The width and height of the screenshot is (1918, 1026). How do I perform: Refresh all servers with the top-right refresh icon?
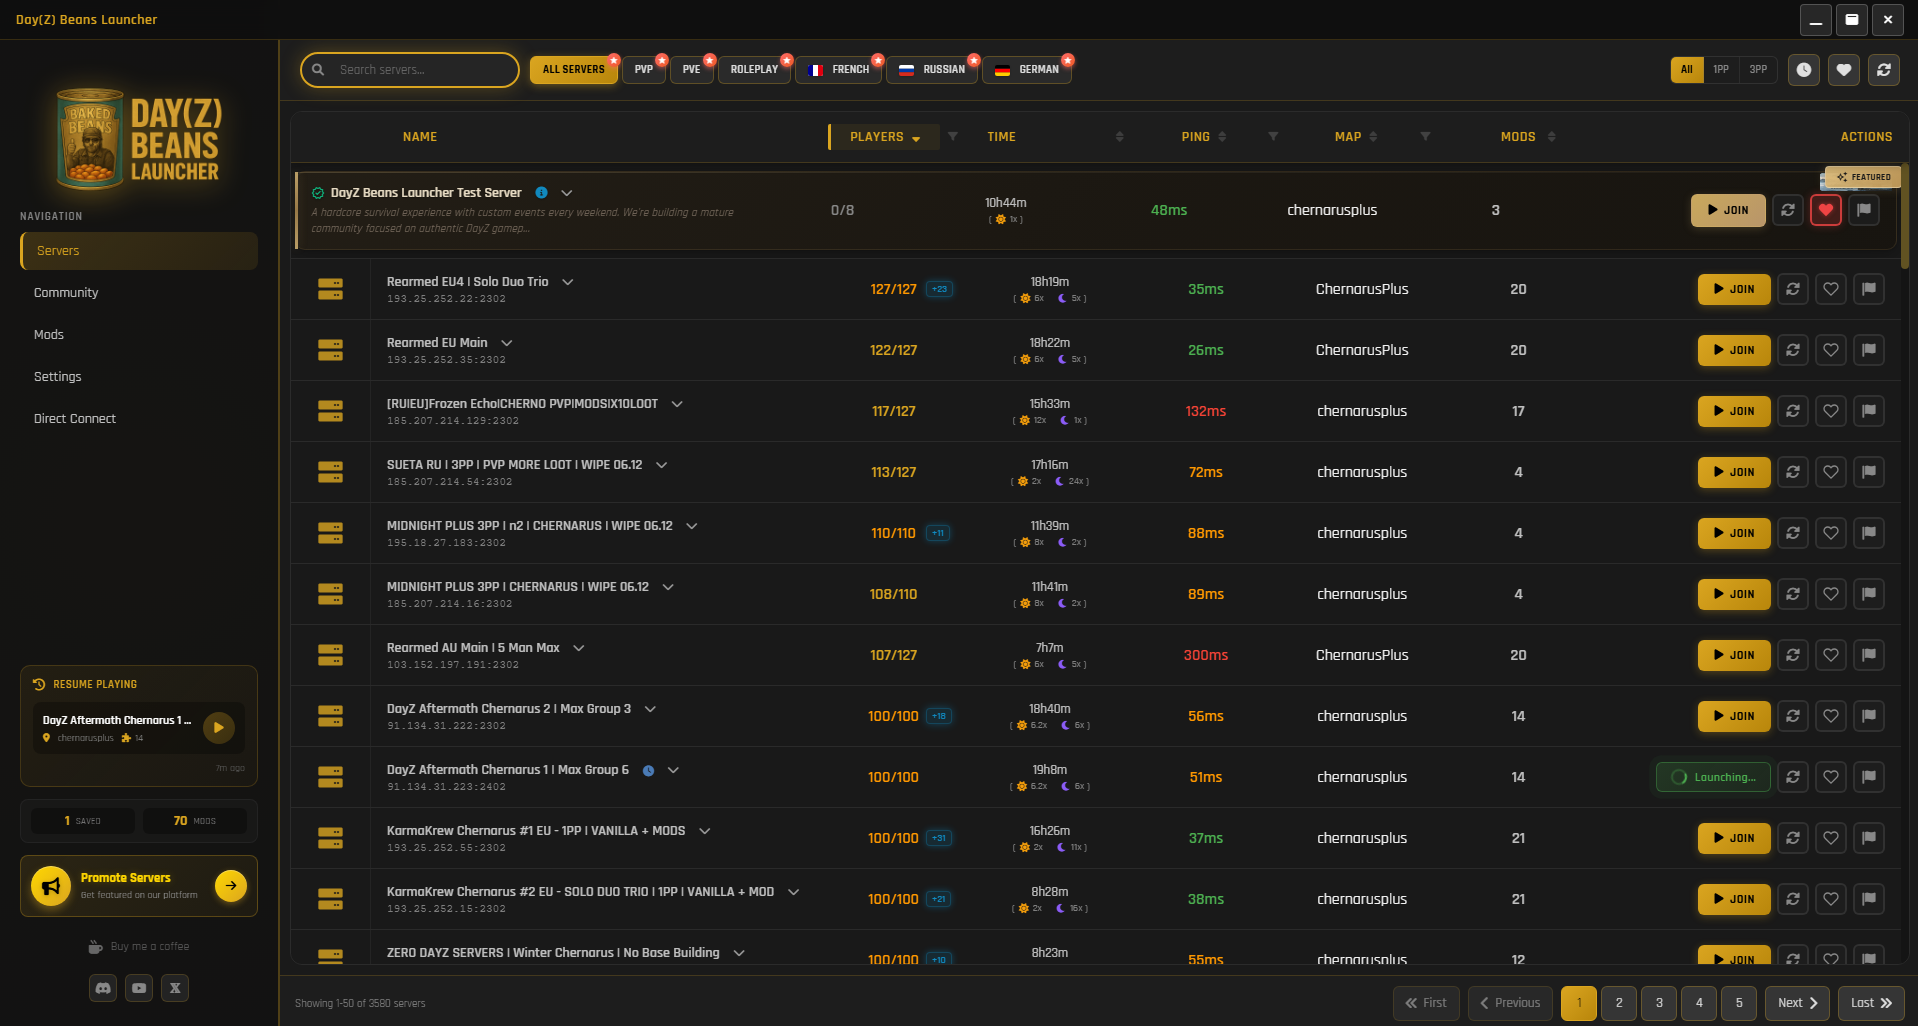(1884, 70)
